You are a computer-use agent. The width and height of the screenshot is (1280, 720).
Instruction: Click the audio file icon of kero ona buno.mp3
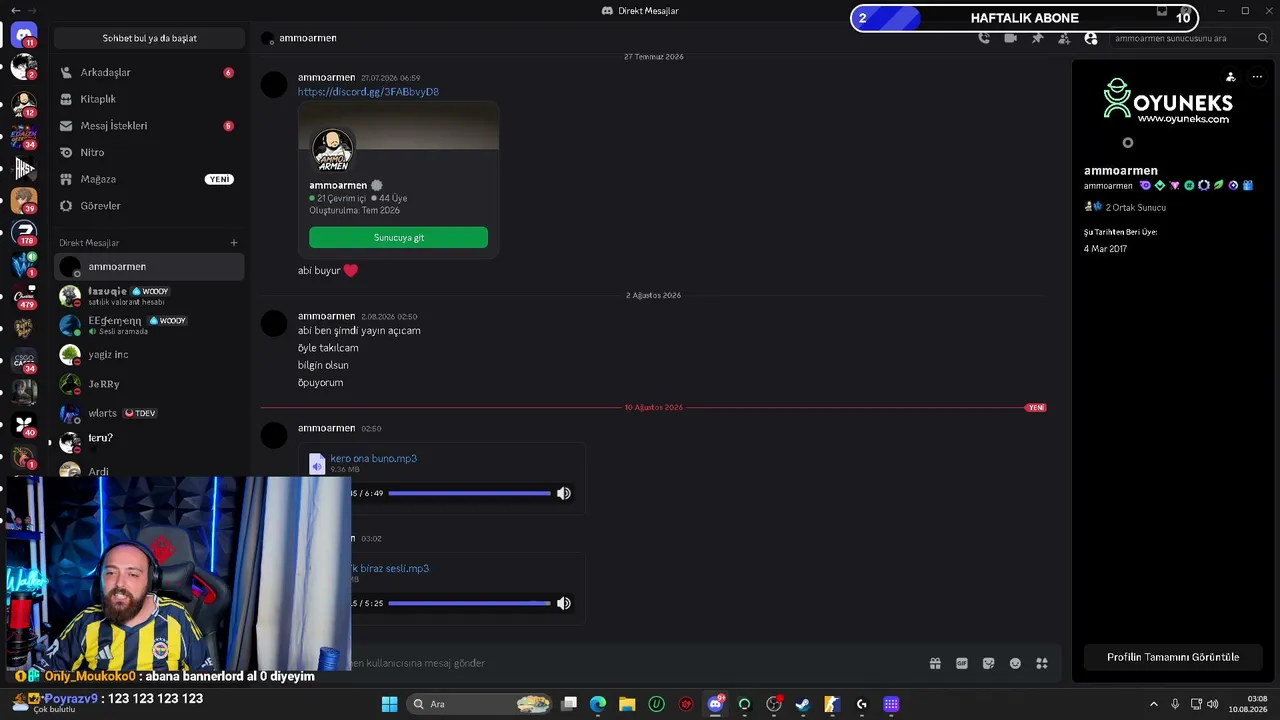tap(317, 464)
